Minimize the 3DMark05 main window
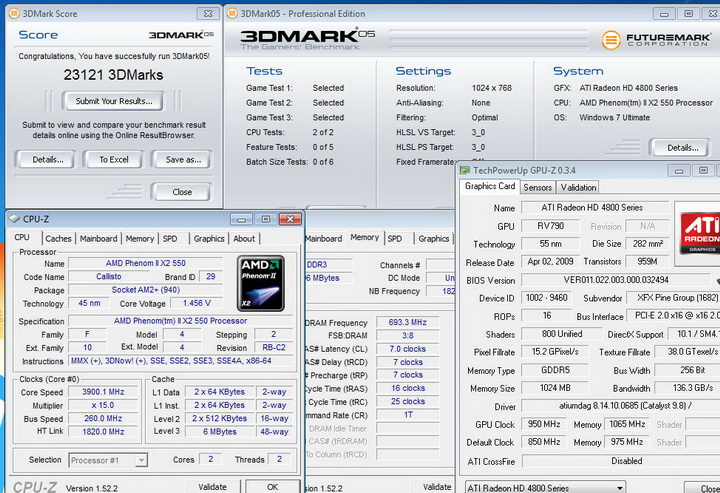Viewport: 720px width, 493px height. coord(664,14)
